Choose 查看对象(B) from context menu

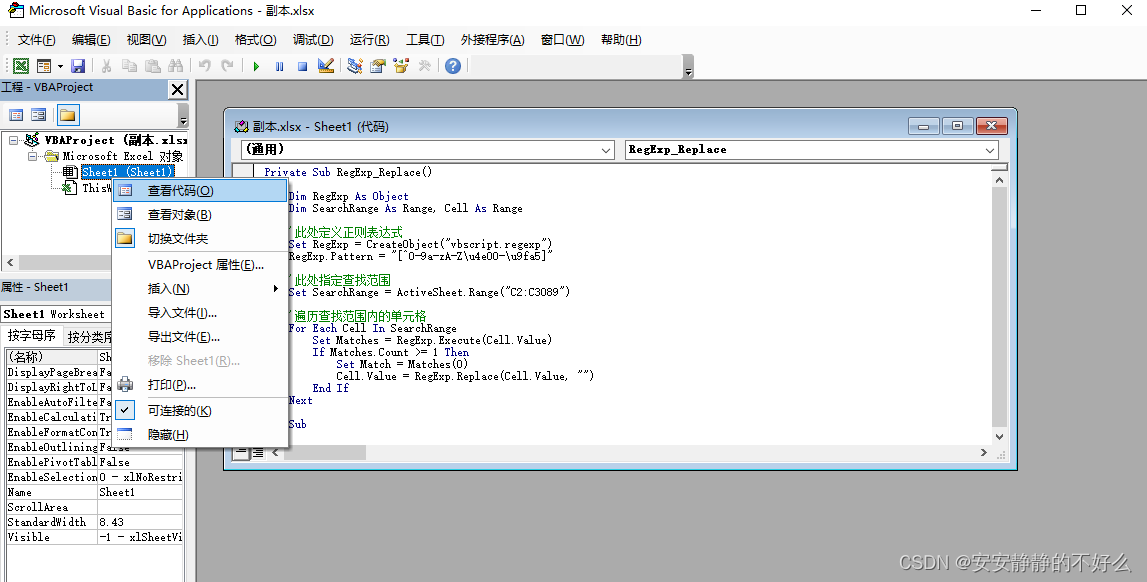[200, 215]
